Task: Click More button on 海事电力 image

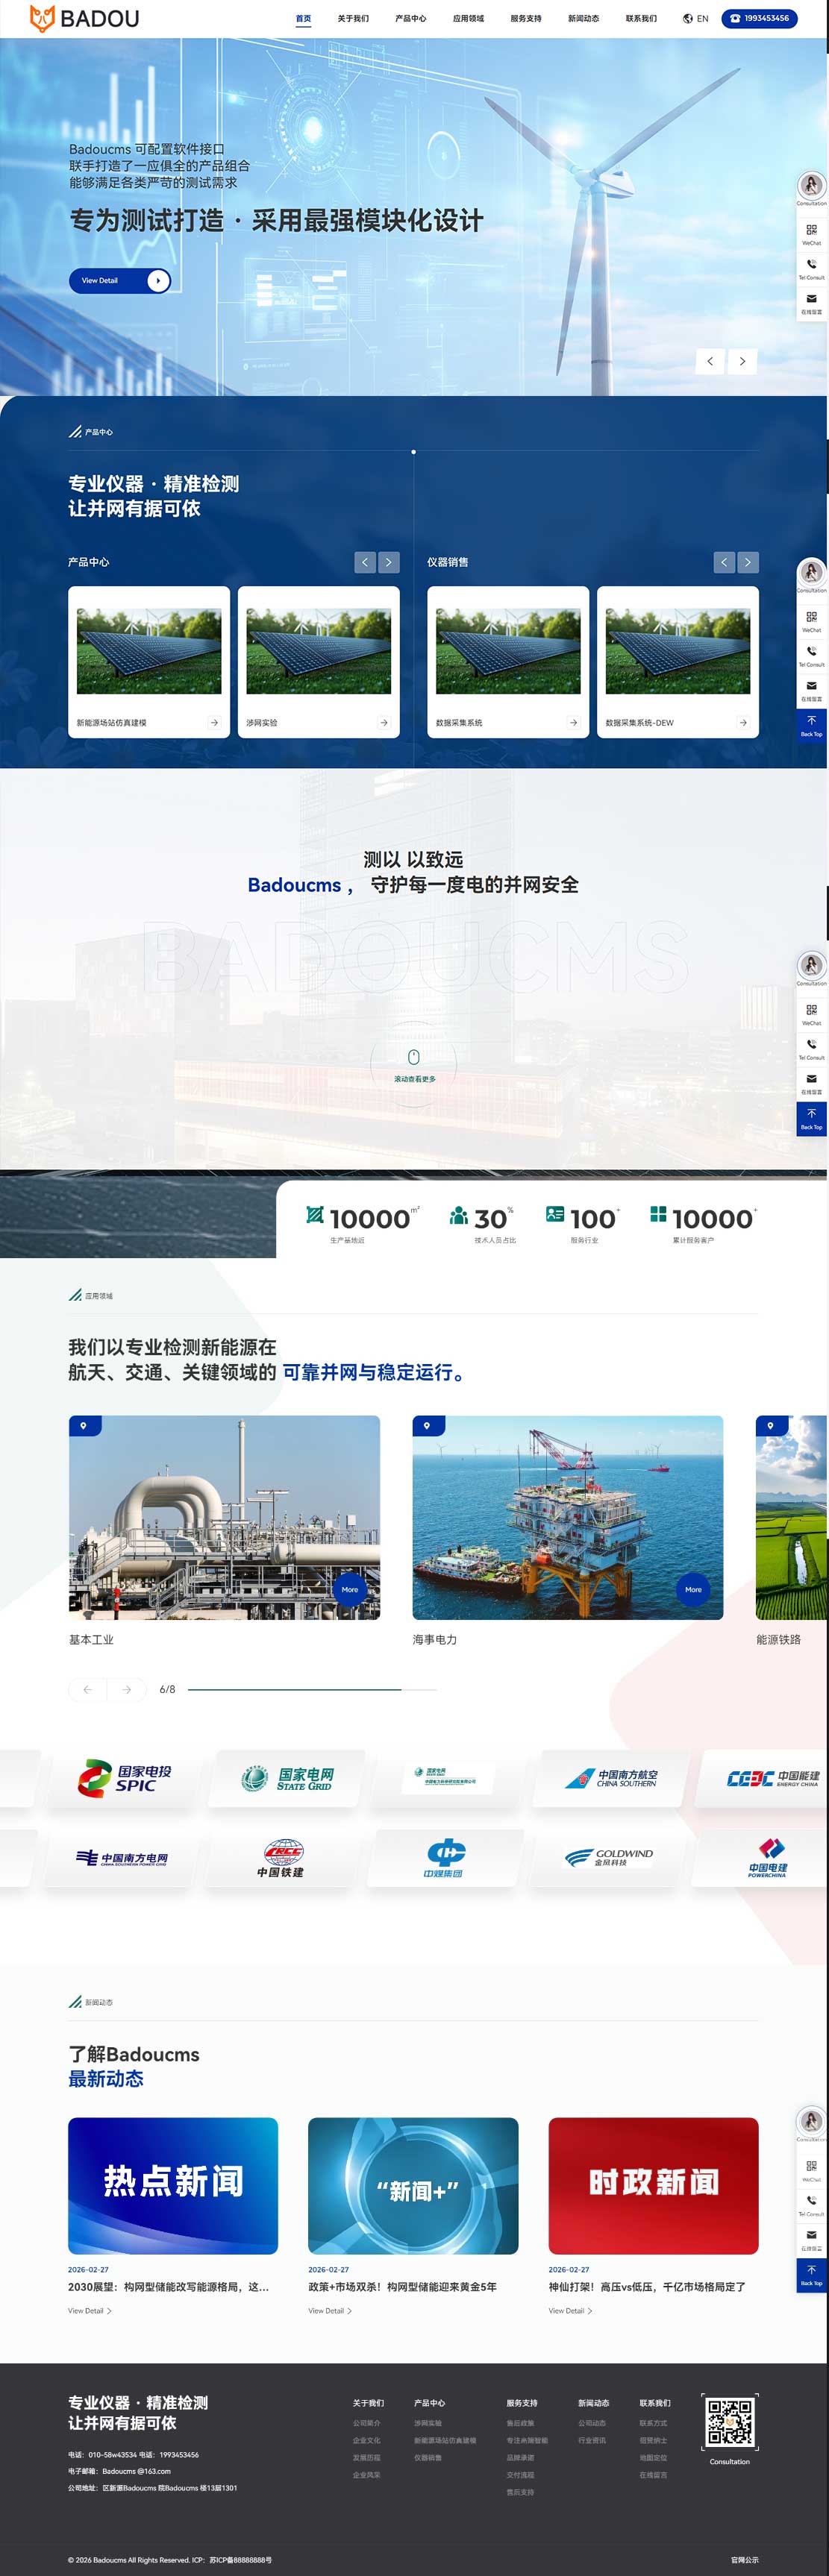Action: (x=693, y=1589)
